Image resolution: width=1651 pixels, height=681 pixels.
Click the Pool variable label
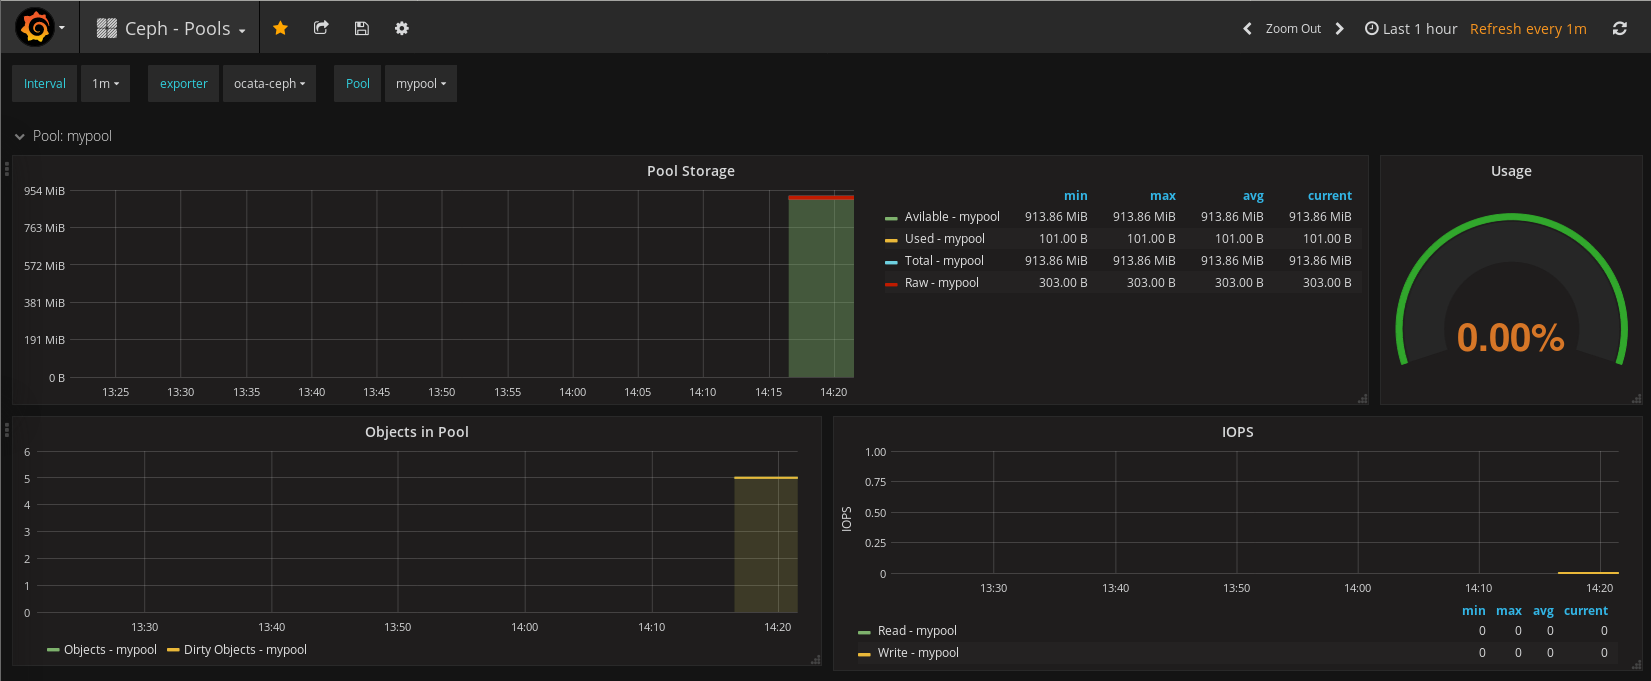tap(358, 84)
